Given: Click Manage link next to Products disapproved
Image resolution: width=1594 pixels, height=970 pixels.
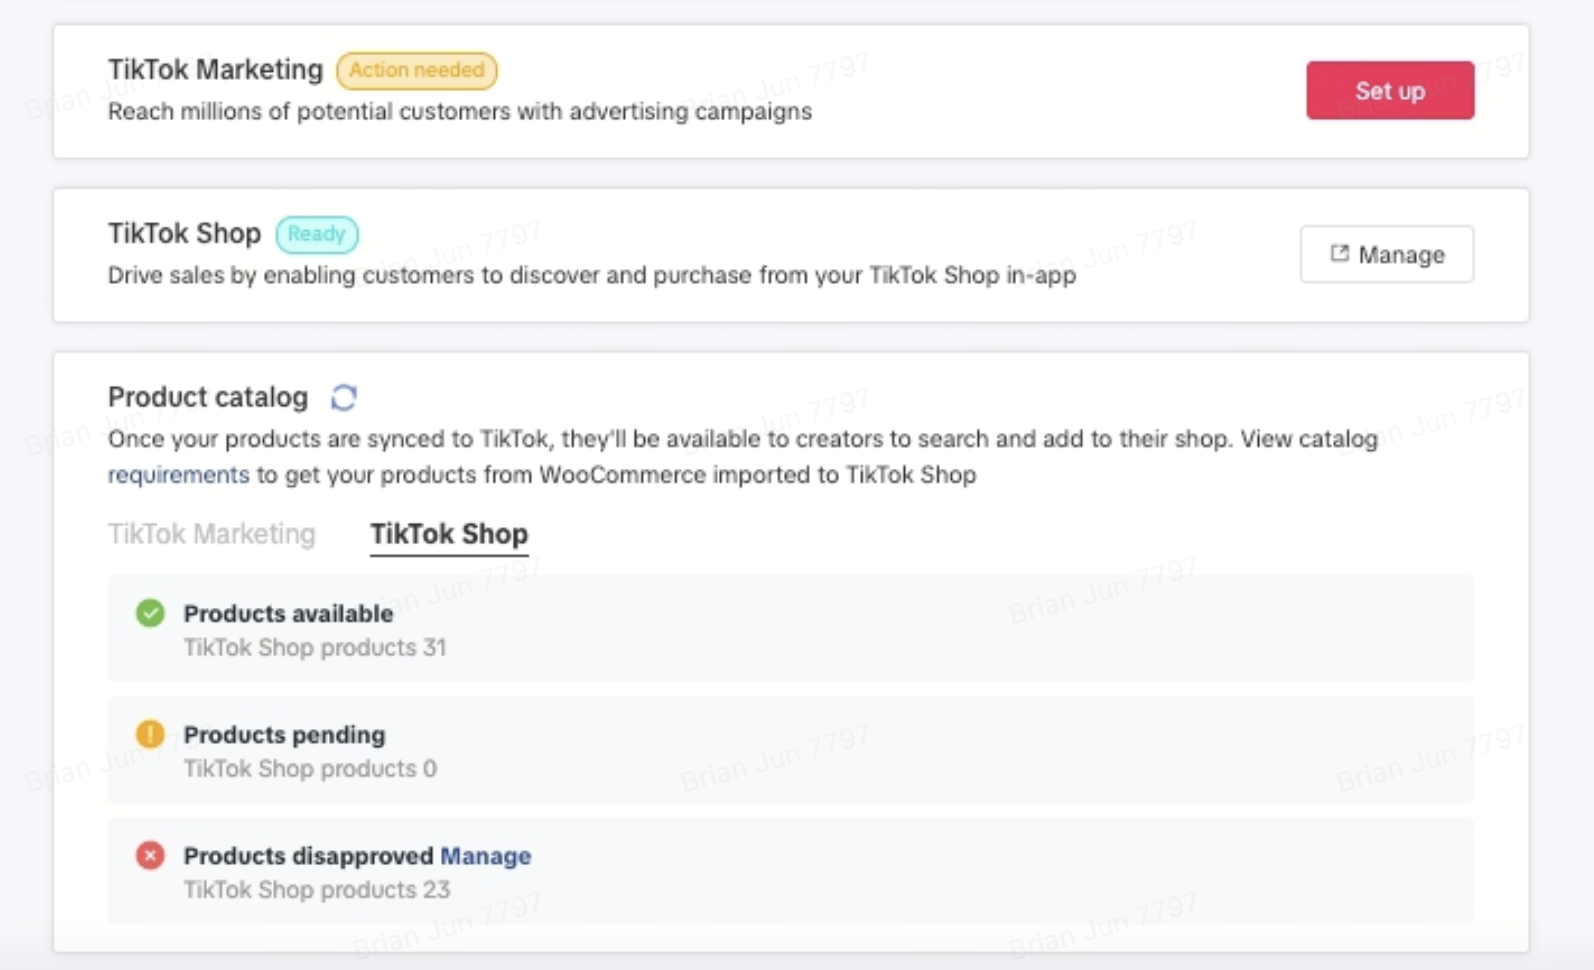Looking at the screenshot, I should (485, 856).
